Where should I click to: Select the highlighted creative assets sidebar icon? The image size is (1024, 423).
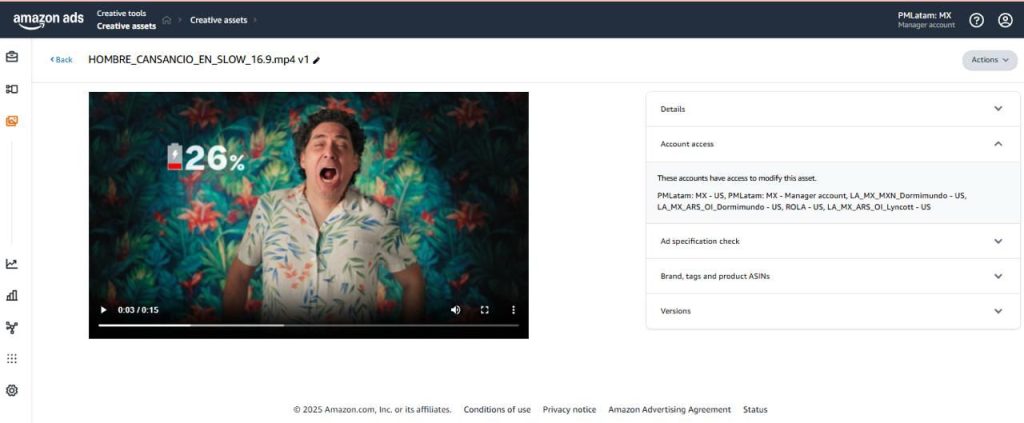[12, 121]
